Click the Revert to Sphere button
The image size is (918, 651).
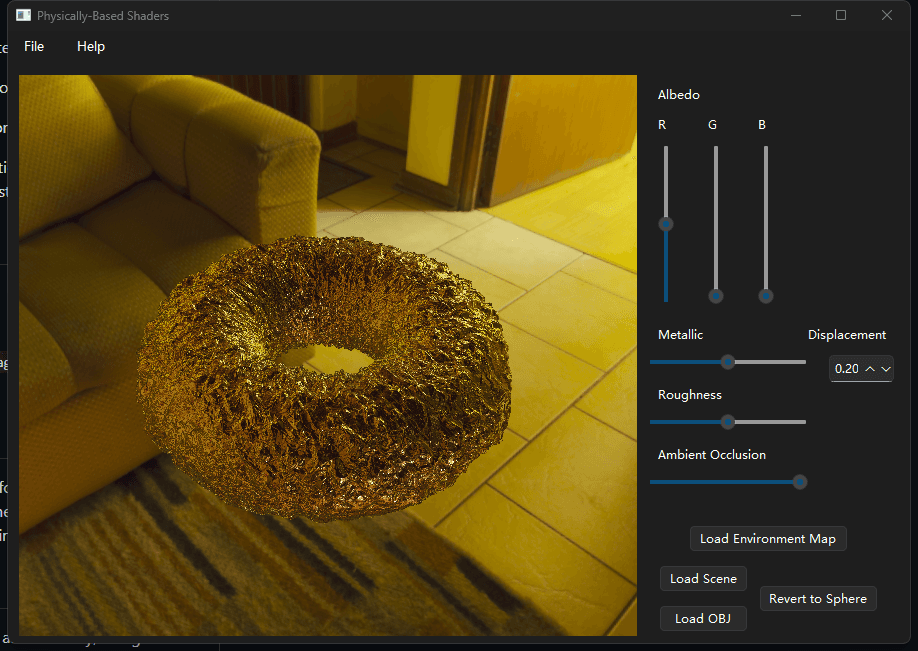(x=818, y=598)
